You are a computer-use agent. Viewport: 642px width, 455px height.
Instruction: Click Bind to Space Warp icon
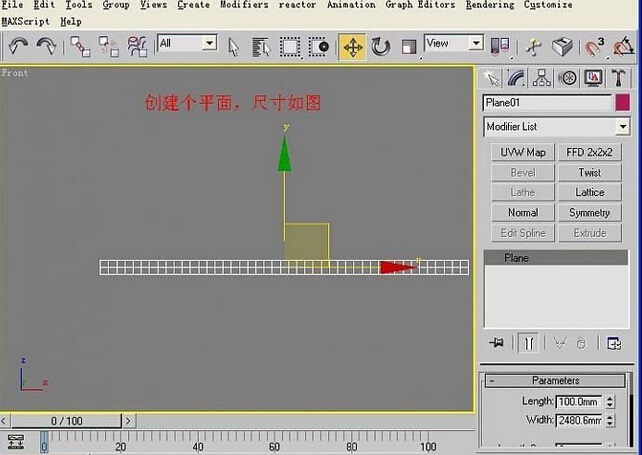(x=138, y=47)
